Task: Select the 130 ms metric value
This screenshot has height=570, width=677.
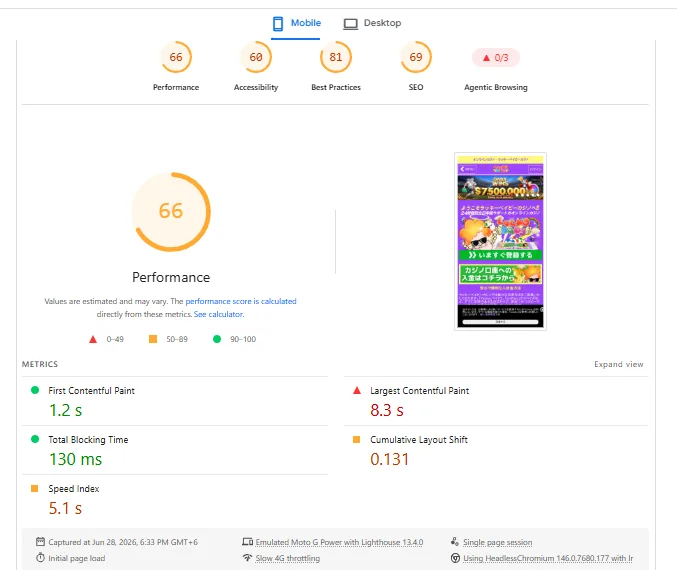Action: click(x=76, y=459)
